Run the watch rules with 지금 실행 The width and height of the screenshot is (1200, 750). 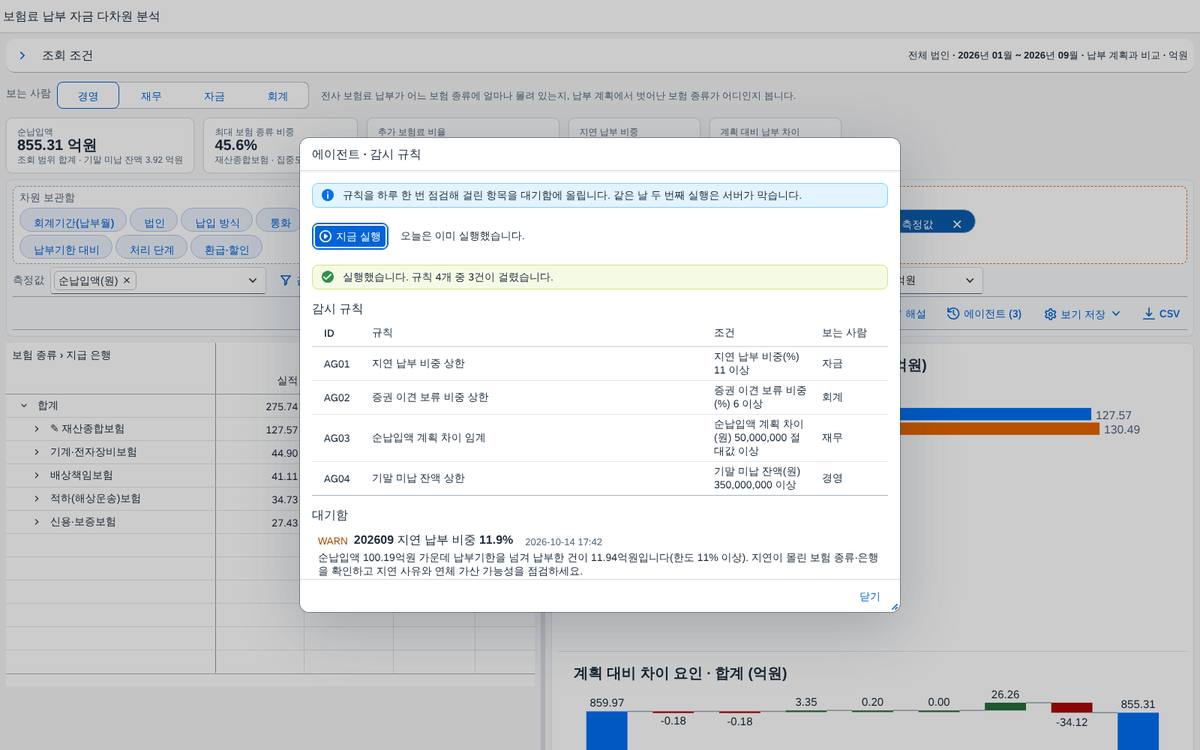[350, 236]
